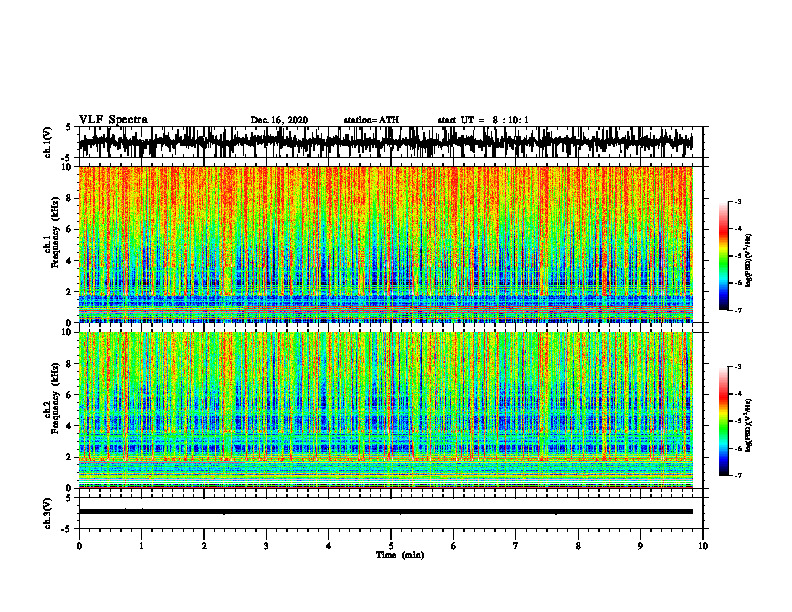Click the "2" kHz tick of ch.2 spectrogram
The height and width of the screenshot is (612, 792).
pyautogui.click(x=71, y=457)
